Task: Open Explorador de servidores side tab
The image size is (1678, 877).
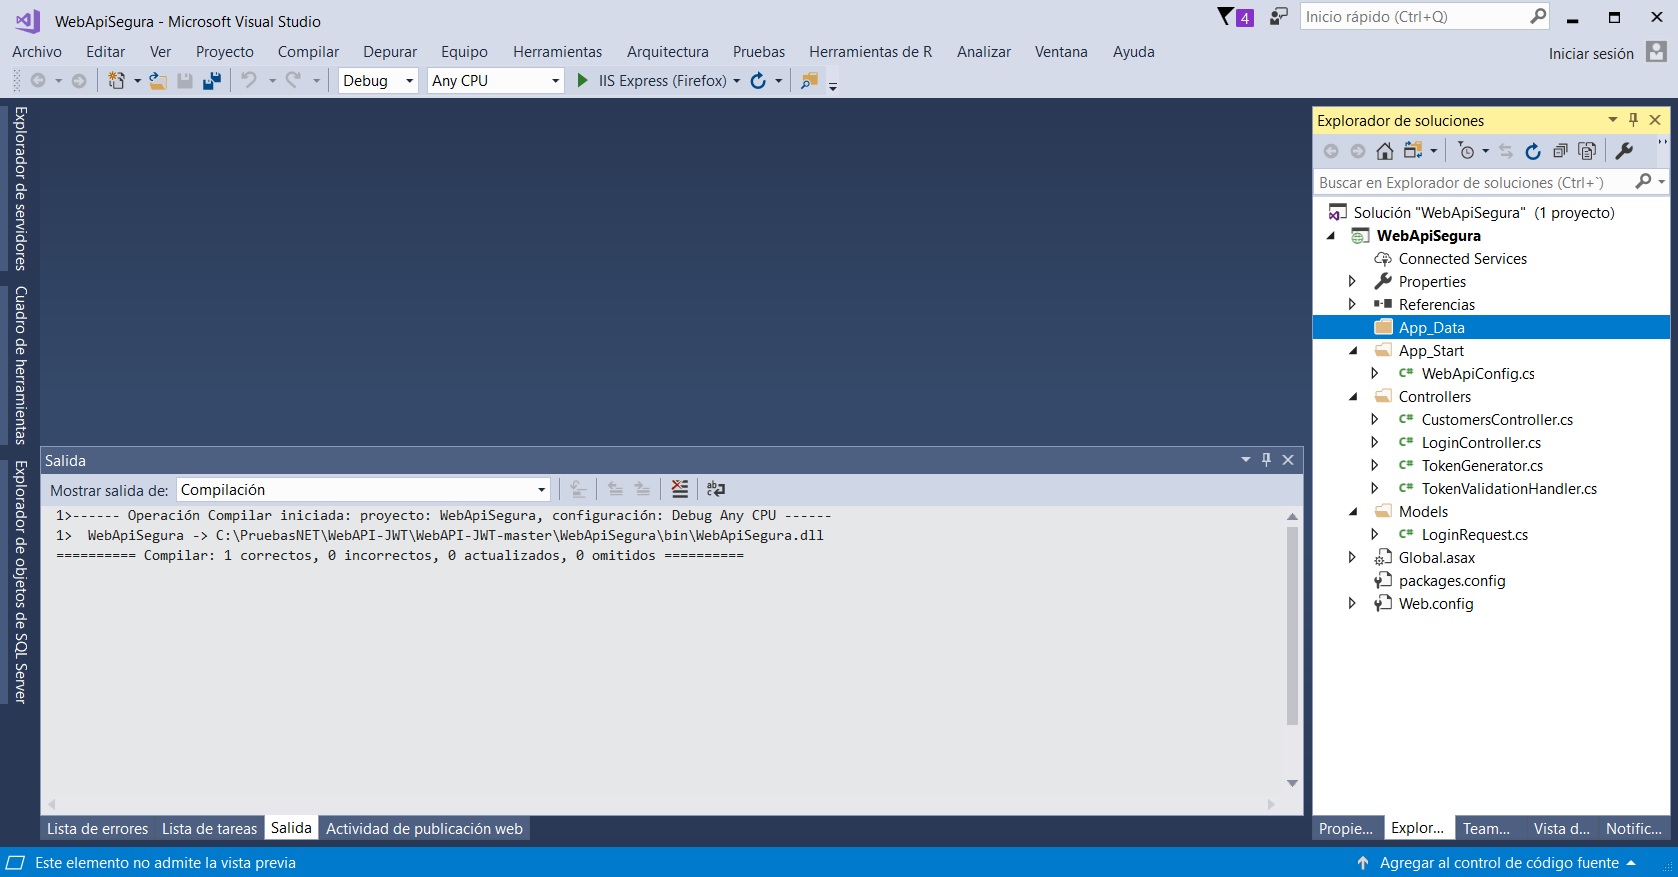Action: [20, 188]
